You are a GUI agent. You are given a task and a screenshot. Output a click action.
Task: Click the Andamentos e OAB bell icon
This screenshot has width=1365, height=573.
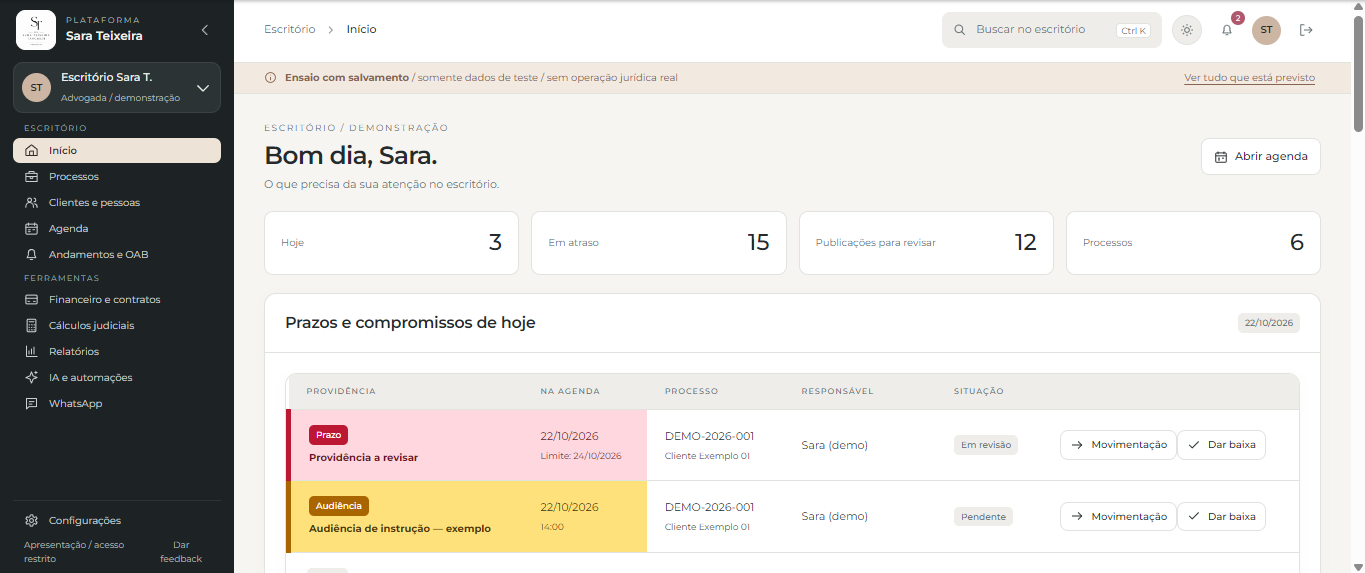point(32,255)
